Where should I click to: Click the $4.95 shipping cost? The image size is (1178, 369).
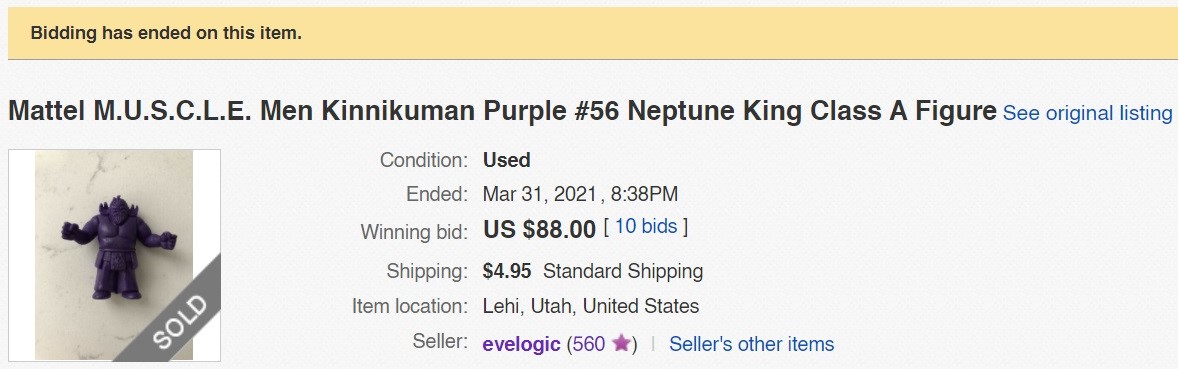coord(507,271)
